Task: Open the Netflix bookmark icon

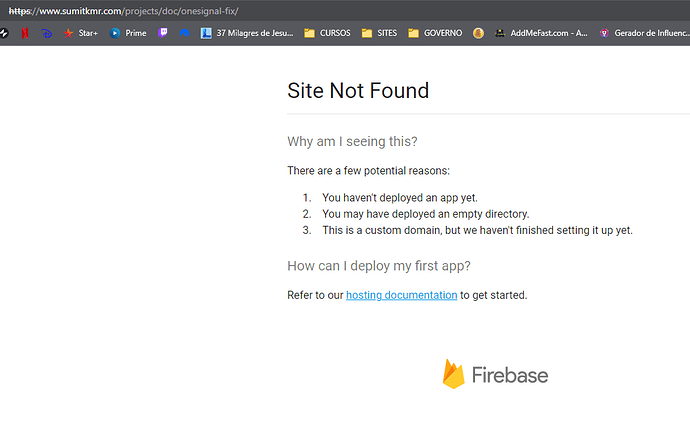Action: tap(25, 33)
